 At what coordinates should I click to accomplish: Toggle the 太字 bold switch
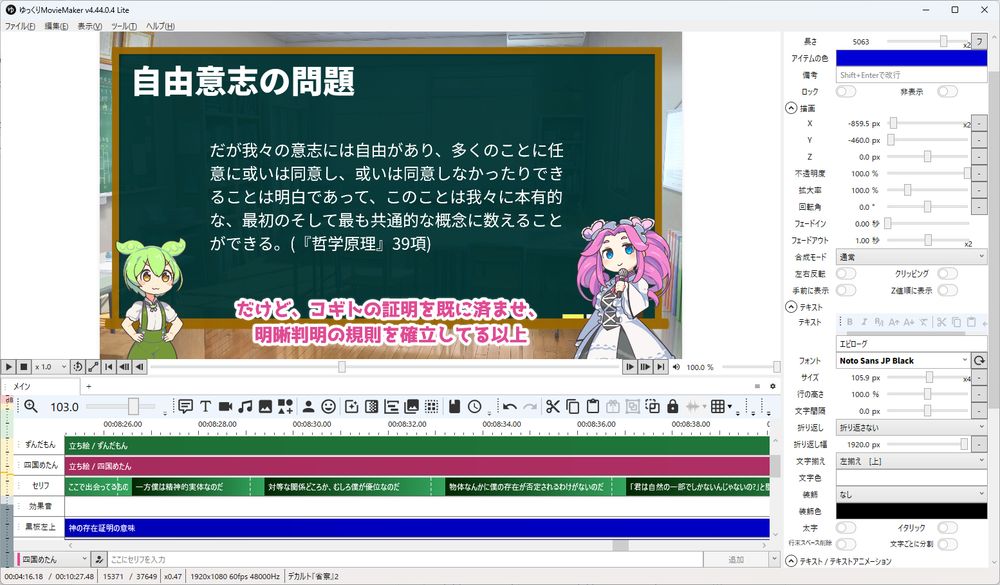(846, 528)
